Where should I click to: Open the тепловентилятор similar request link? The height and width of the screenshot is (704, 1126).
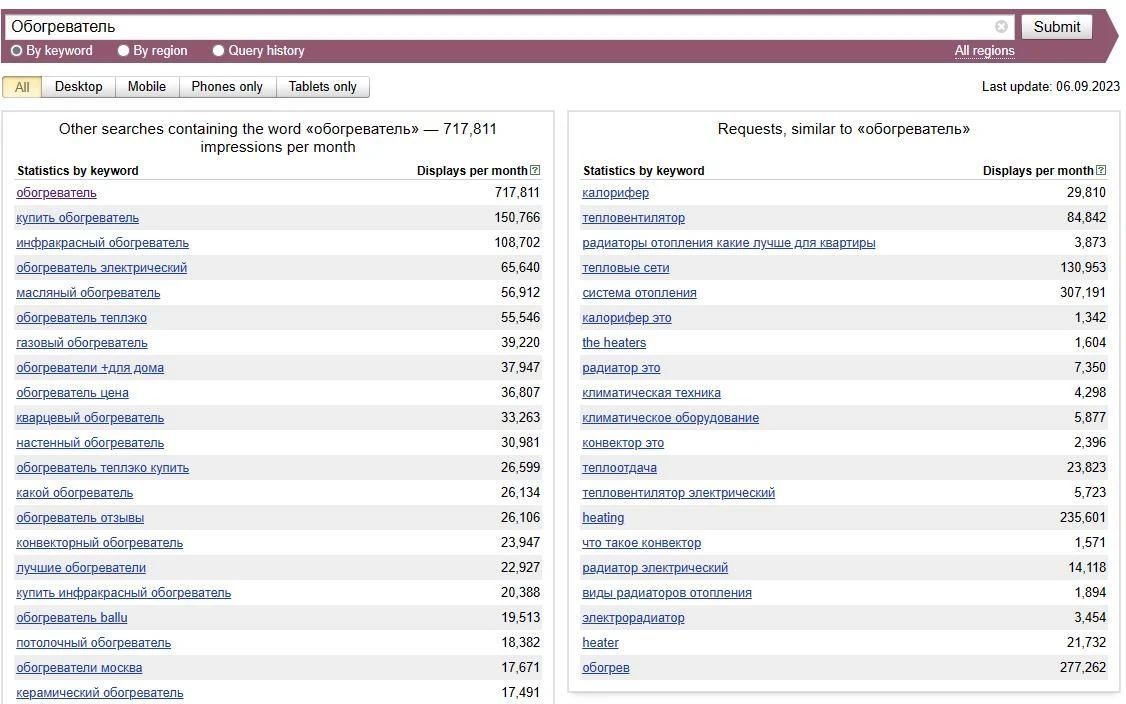[x=633, y=218]
